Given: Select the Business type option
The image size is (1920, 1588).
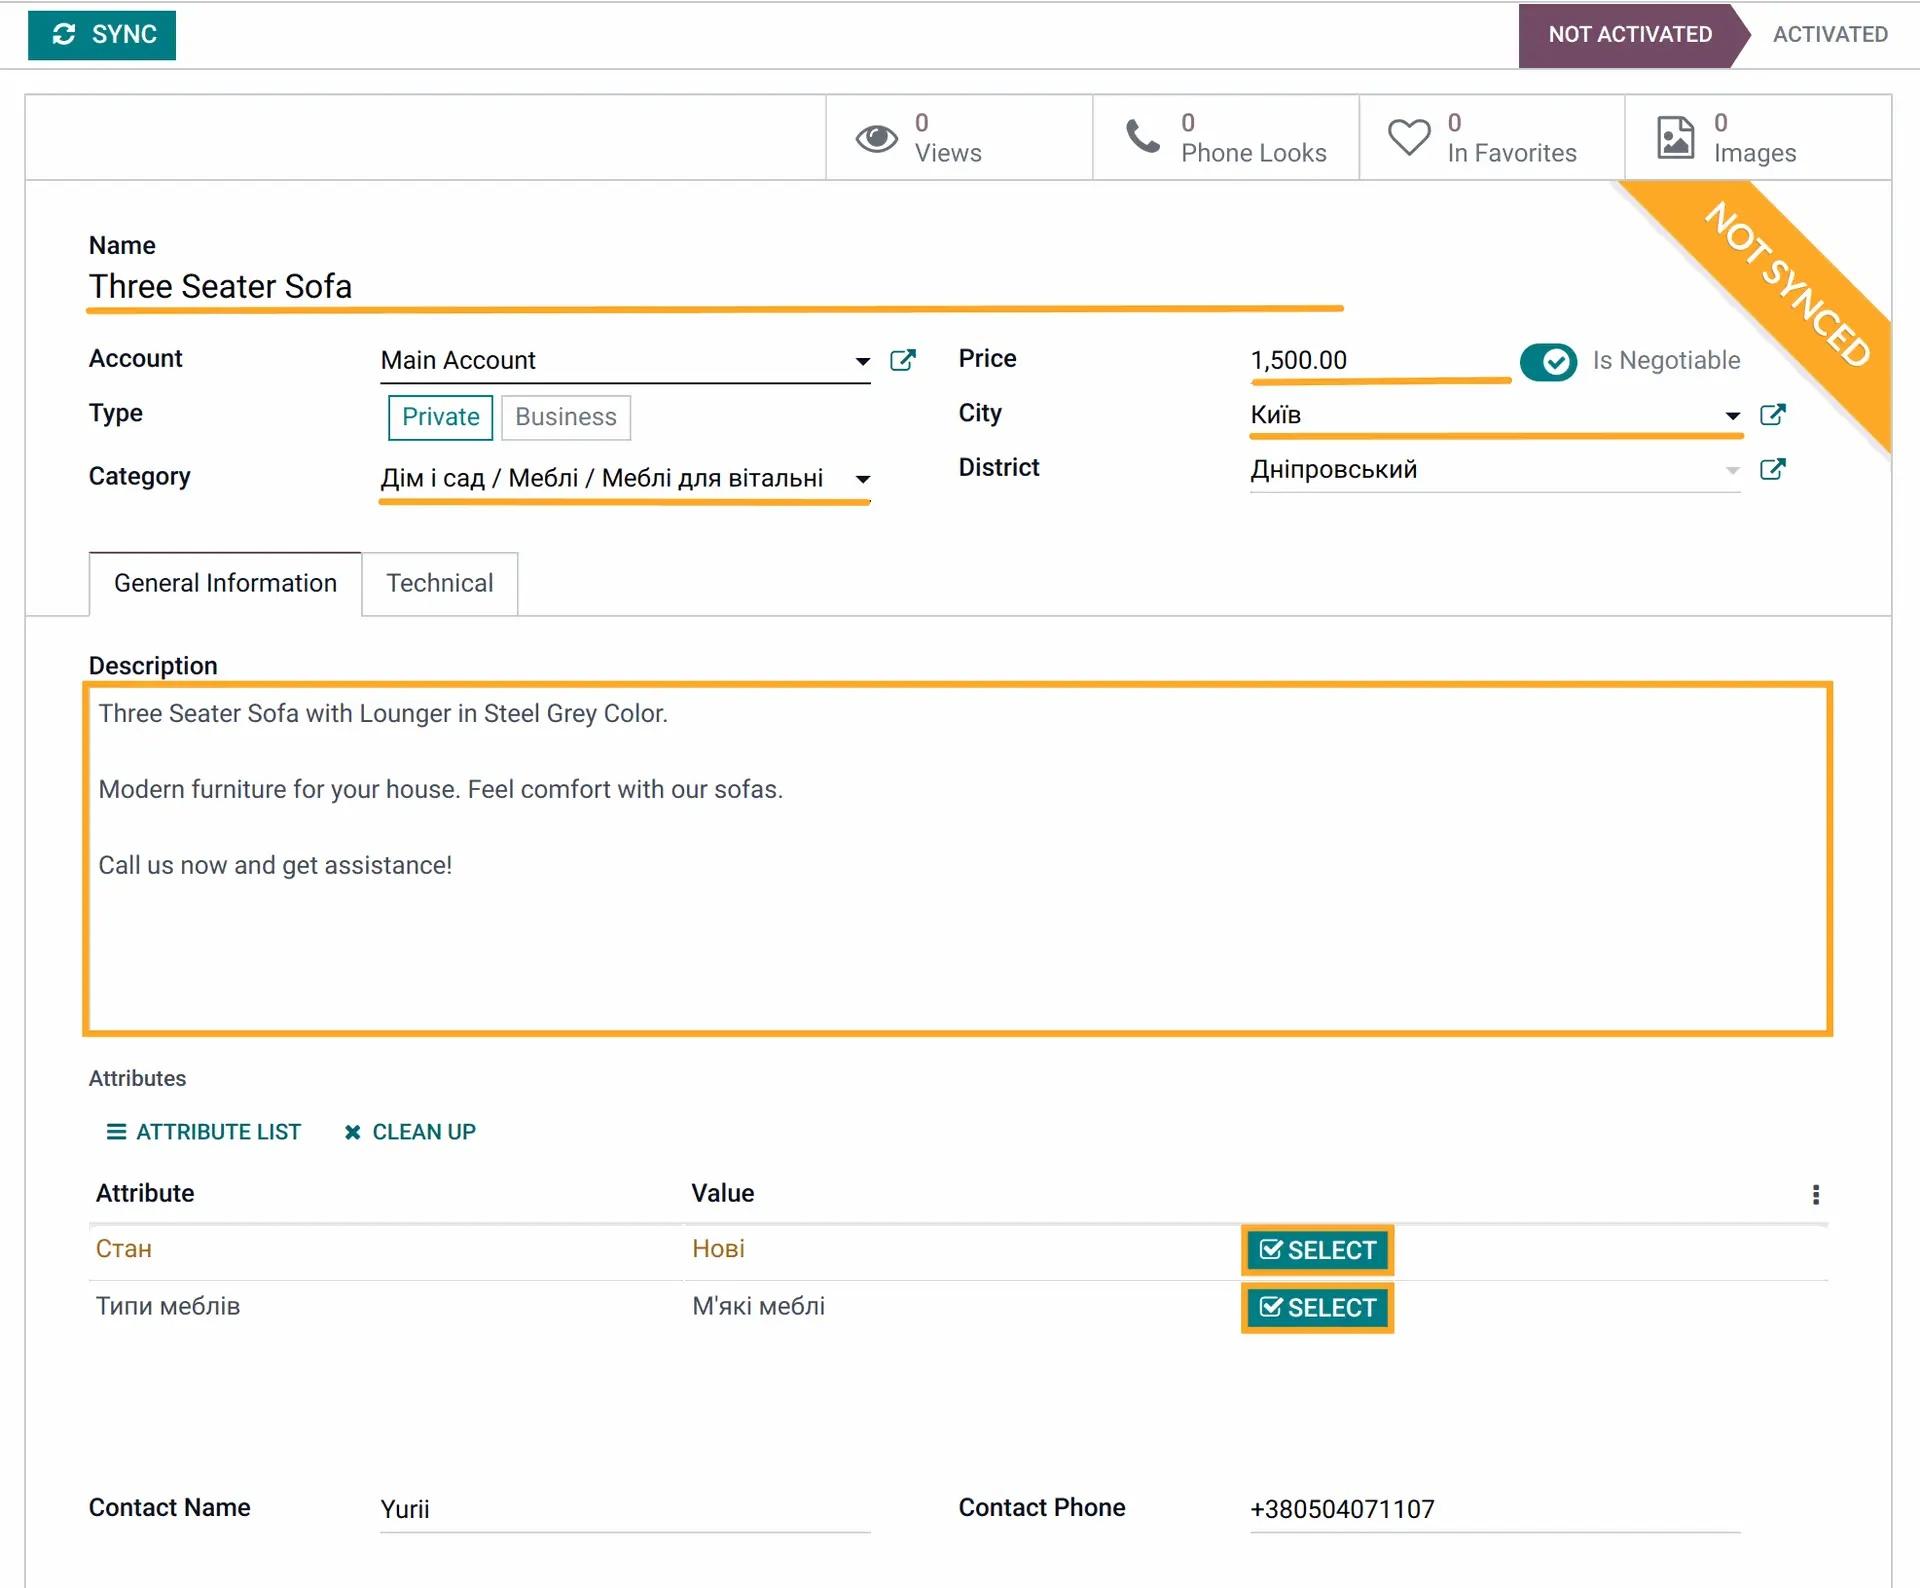Looking at the screenshot, I should click(565, 417).
